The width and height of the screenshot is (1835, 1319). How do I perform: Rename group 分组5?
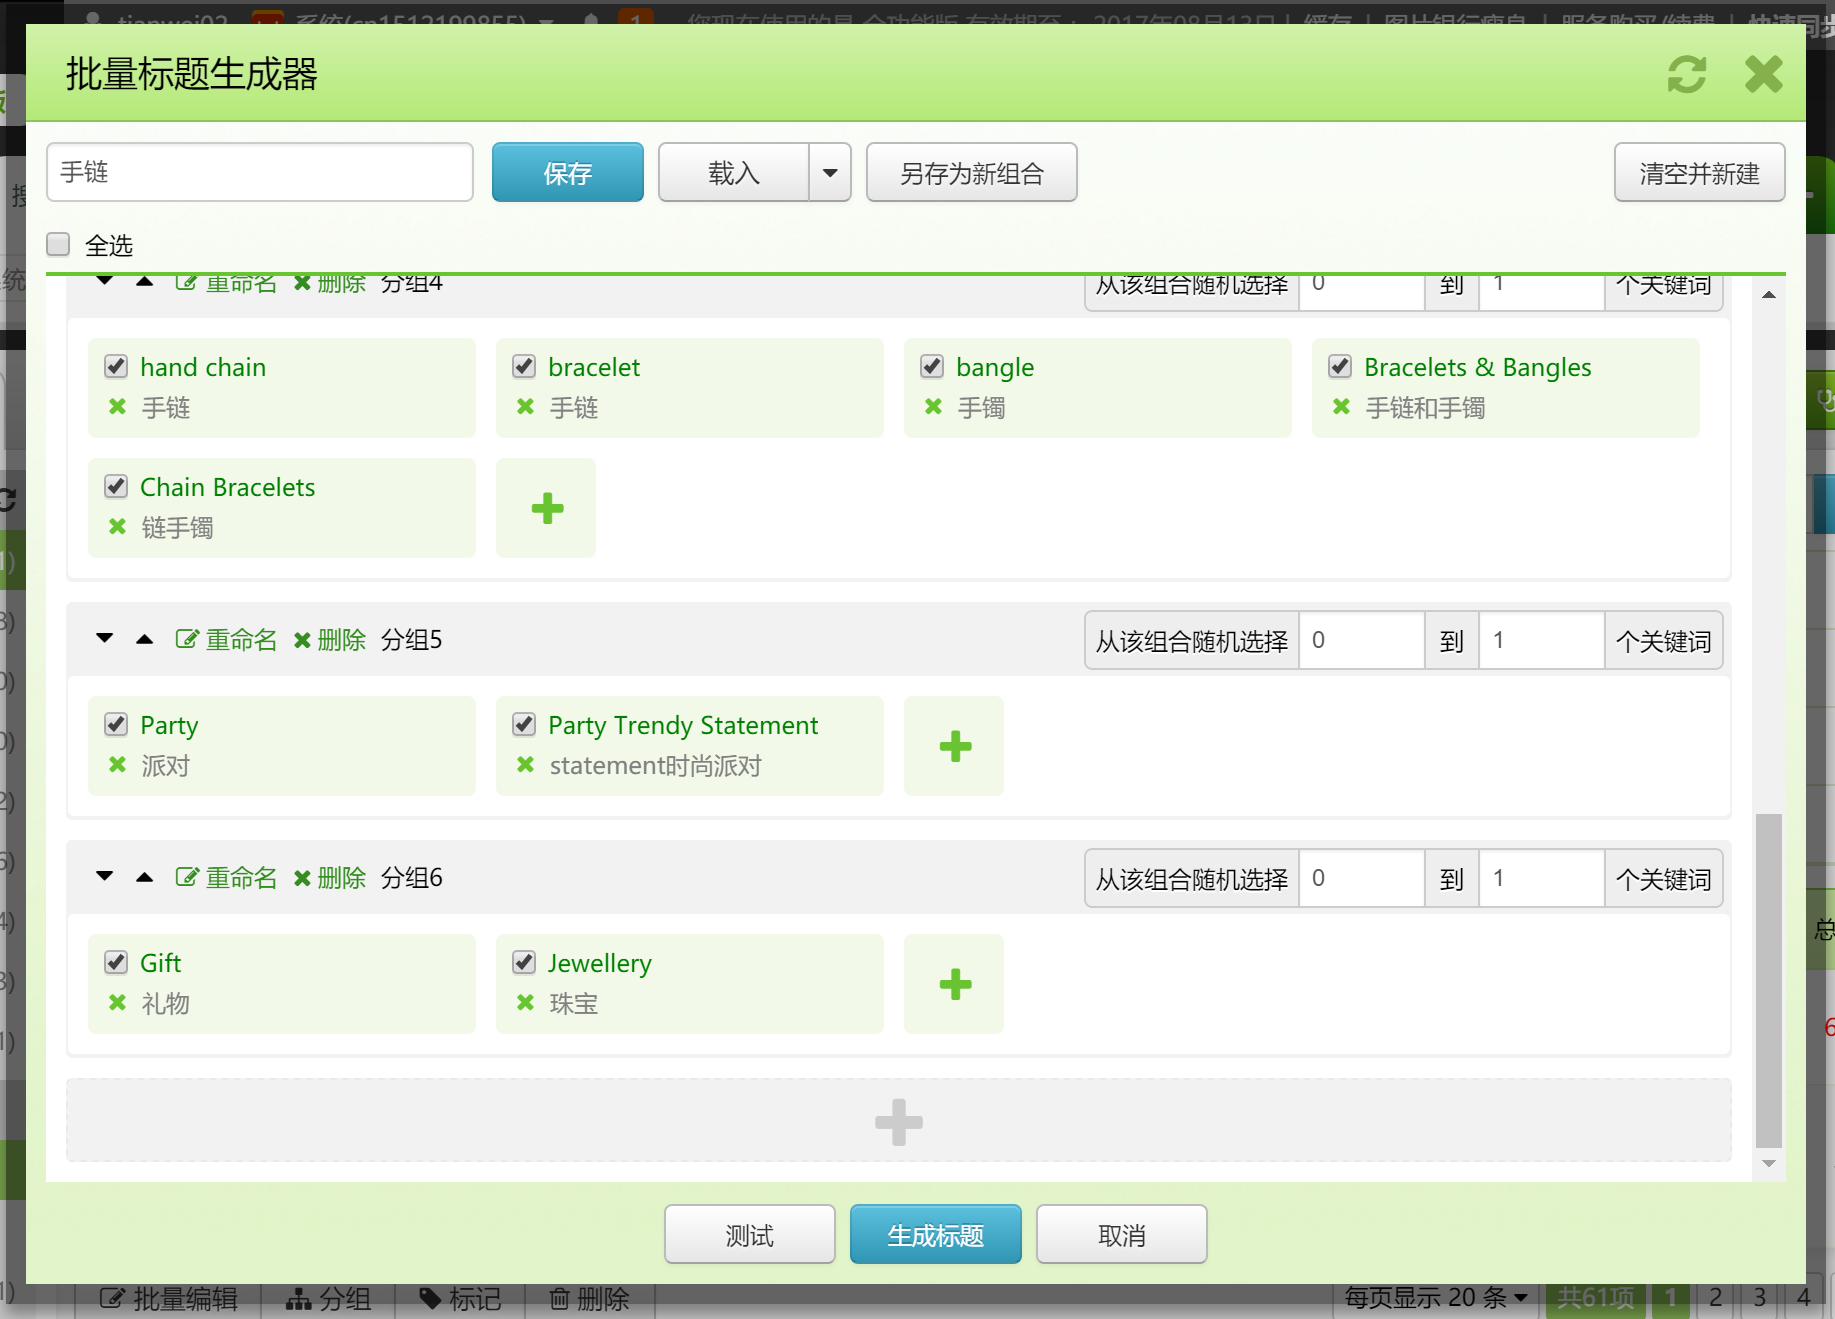[x=226, y=640]
